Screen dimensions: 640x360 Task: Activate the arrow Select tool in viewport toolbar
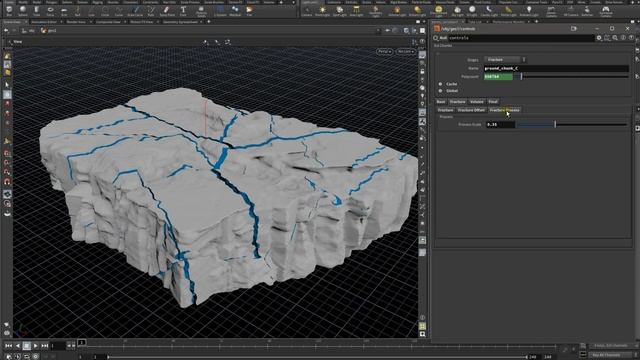click(7, 85)
